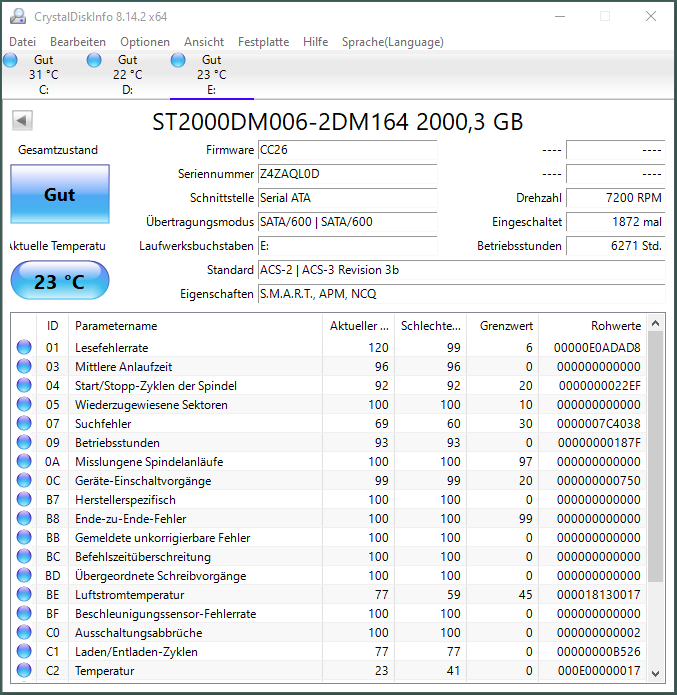Click status orb for Betriebsstunden attribute row
Screen dimensions: 677x695
click(24, 442)
